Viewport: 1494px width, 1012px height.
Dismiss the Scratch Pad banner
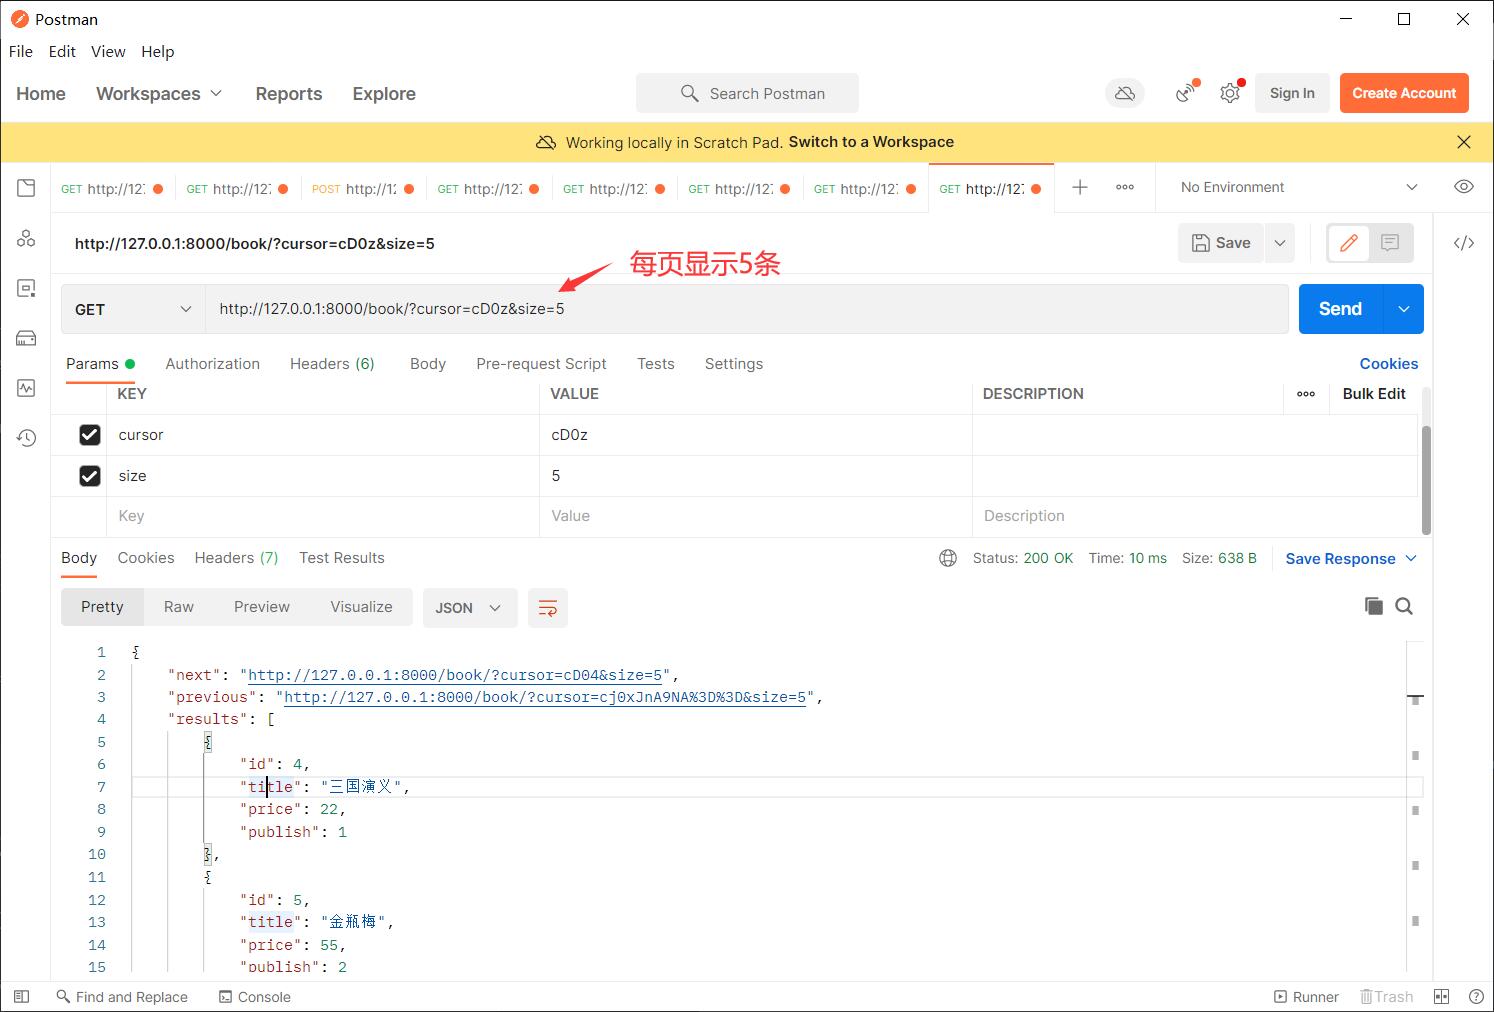(1464, 142)
